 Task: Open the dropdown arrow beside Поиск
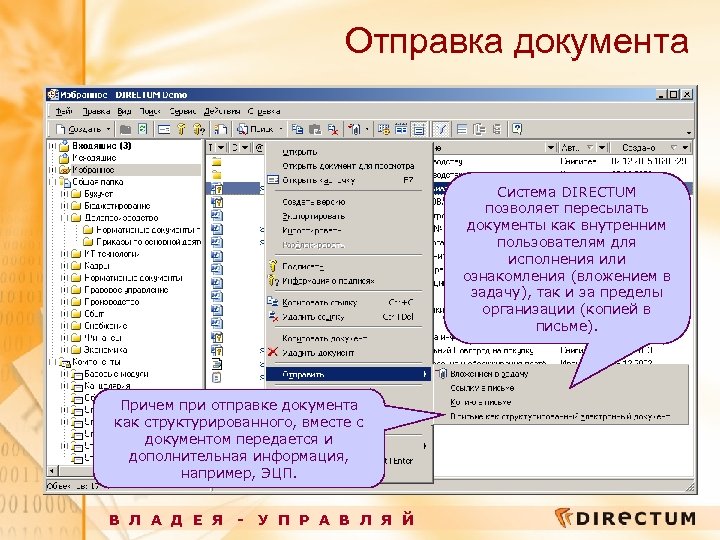pyautogui.click(x=281, y=129)
